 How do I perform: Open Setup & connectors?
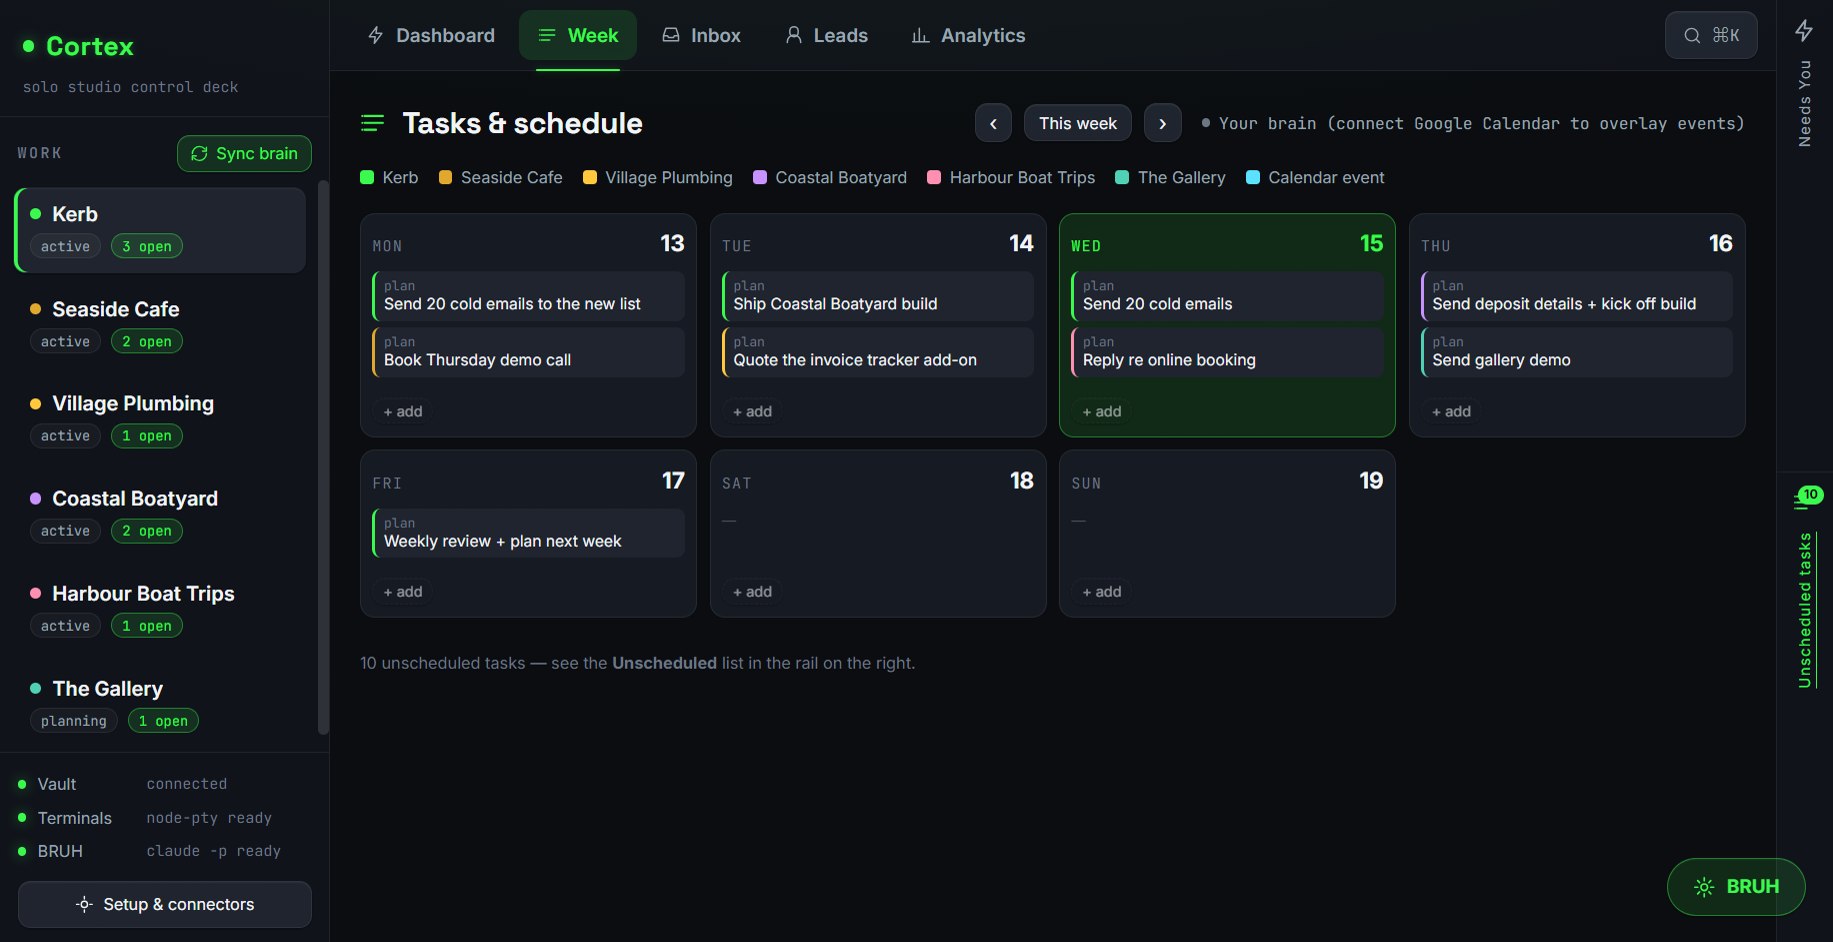pos(165,904)
